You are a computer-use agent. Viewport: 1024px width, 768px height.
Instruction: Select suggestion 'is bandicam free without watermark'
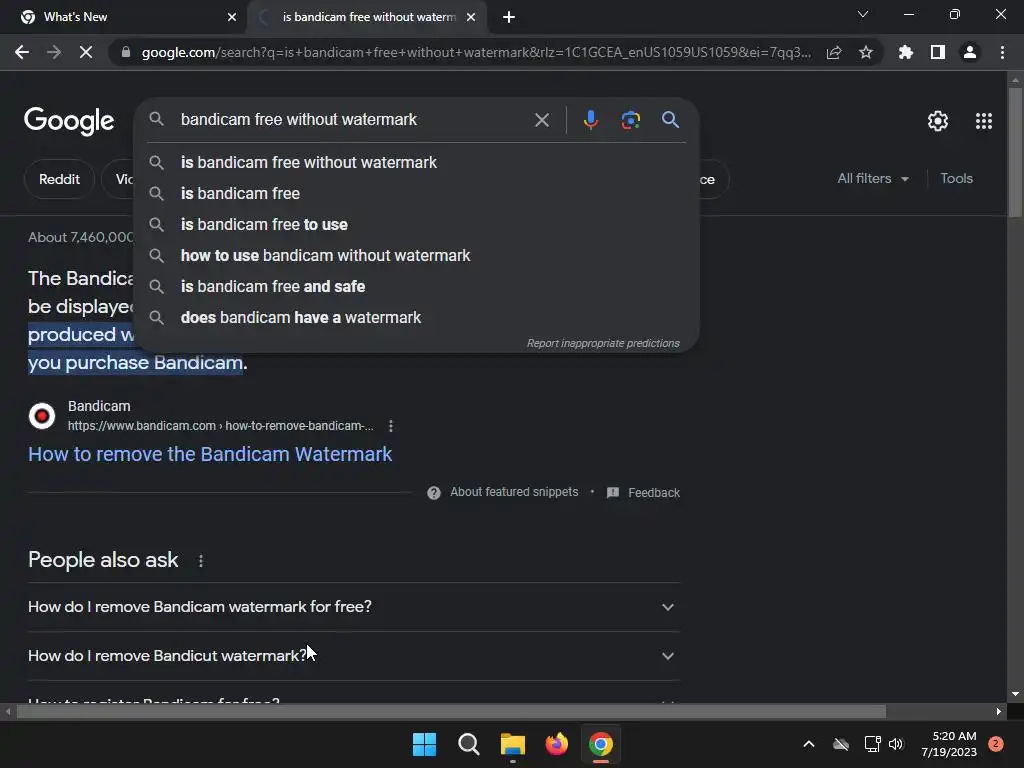pos(416,163)
